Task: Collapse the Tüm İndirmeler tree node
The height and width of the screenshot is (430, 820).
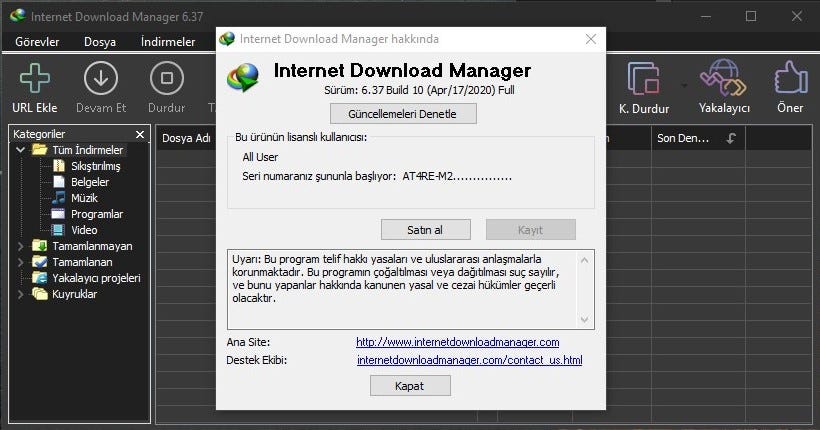Action: click(x=20, y=150)
